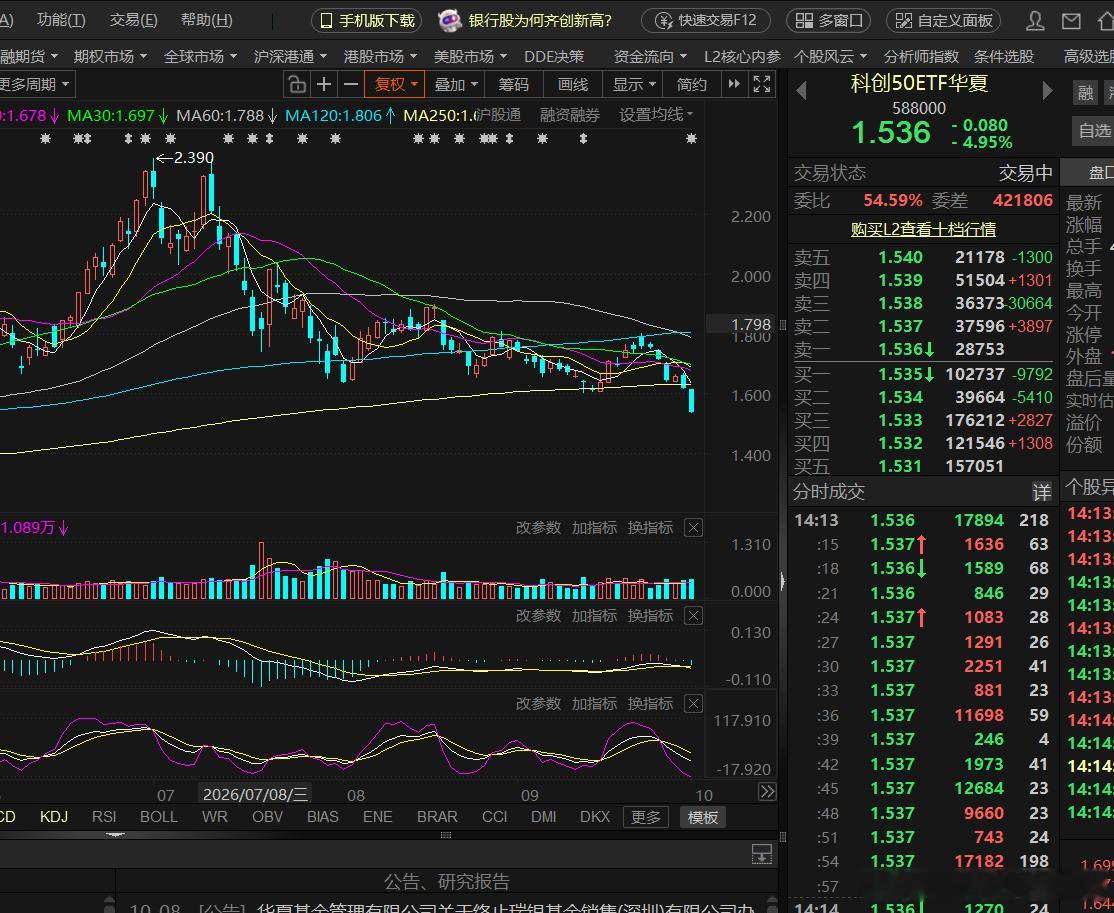The width and height of the screenshot is (1114, 913).
Task: Click 银行股为何齐创新高 news link
Action: [x=539, y=21]
